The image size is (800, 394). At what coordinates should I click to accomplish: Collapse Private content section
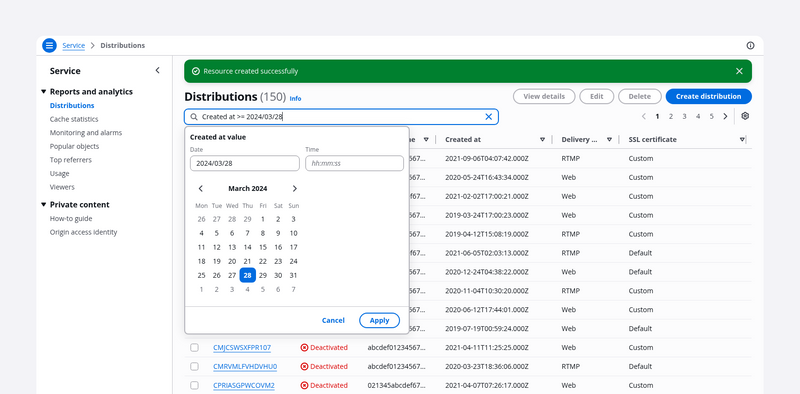[x=43, y=205]
